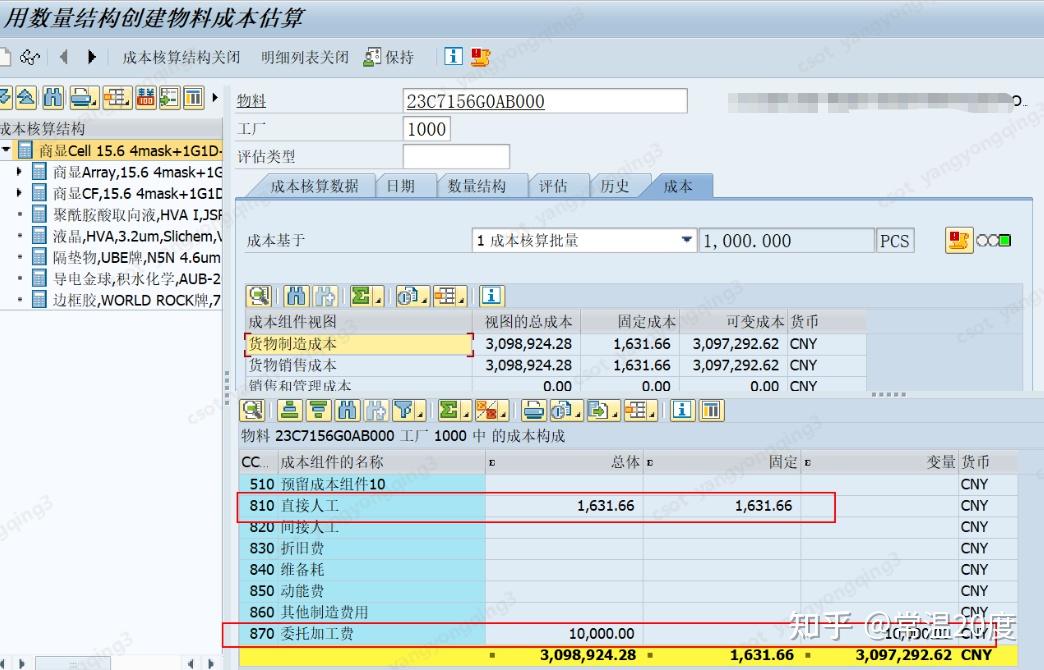This screenshot has height=670, width=1044.
Task: Click the binoculars find icon above cost rows
Action: tap(294, 296)
